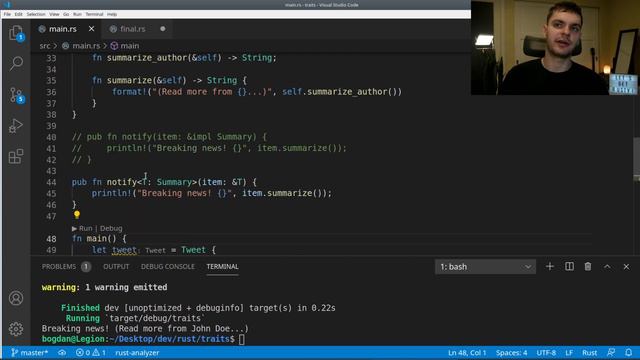640x360 pixels.
Task: Open the Search view in activity bar
Action: [x=16, y=63]
